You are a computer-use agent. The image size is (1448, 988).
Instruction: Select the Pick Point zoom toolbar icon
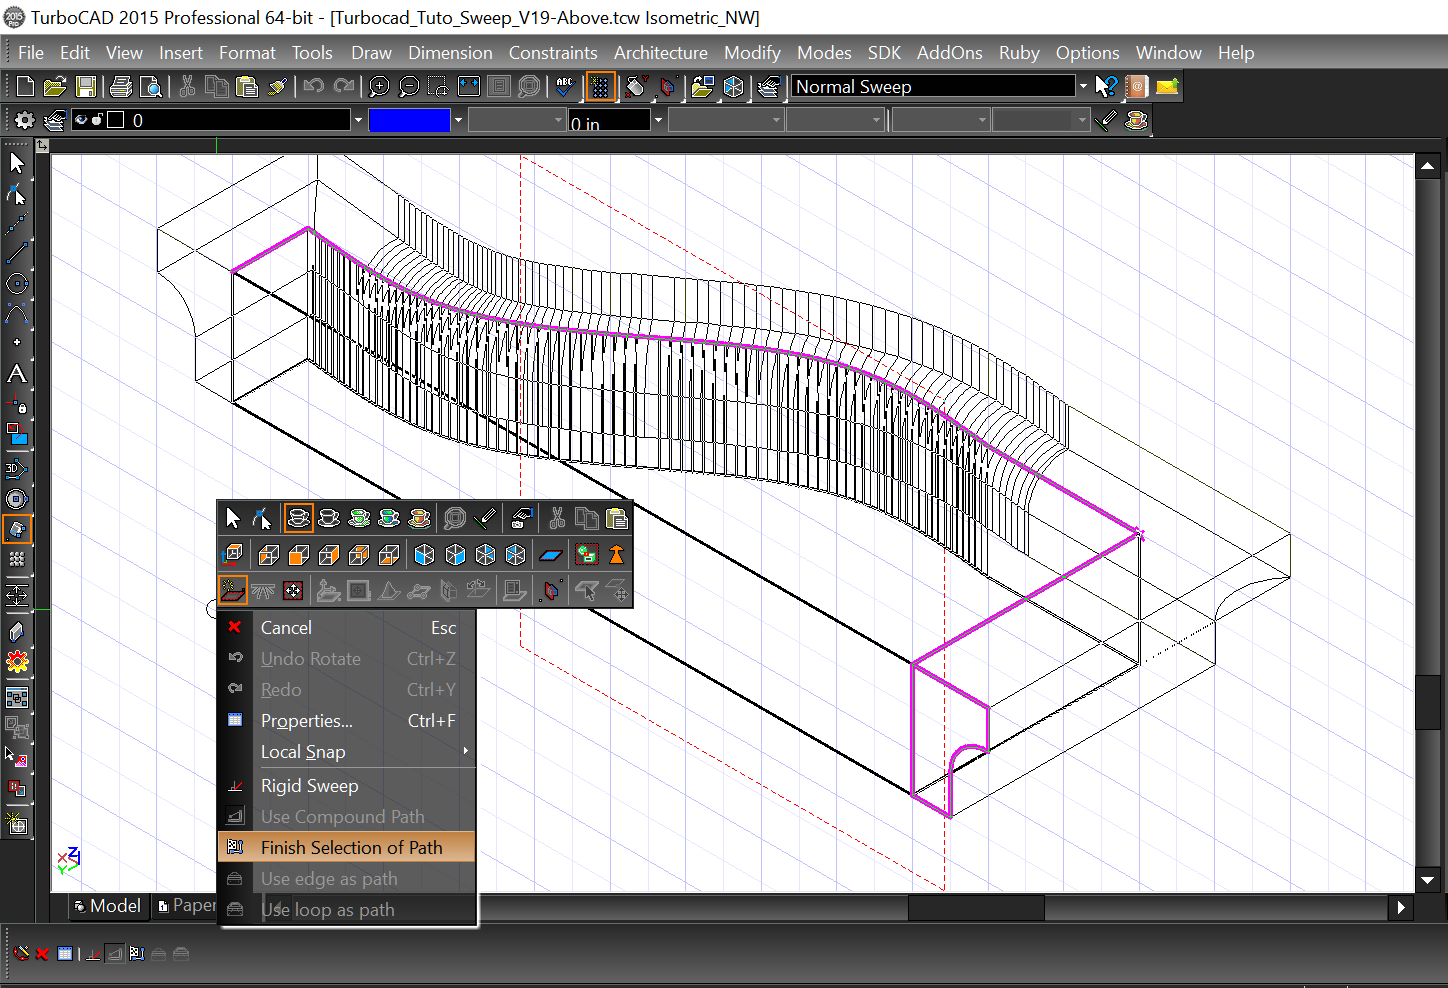[x=437, y=86]
